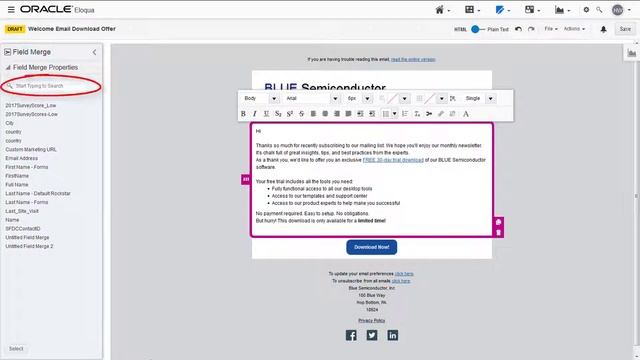This screenshot has height=360, width=640.
Task: Click the delete trash icon on text block
Action: (498, 232)
